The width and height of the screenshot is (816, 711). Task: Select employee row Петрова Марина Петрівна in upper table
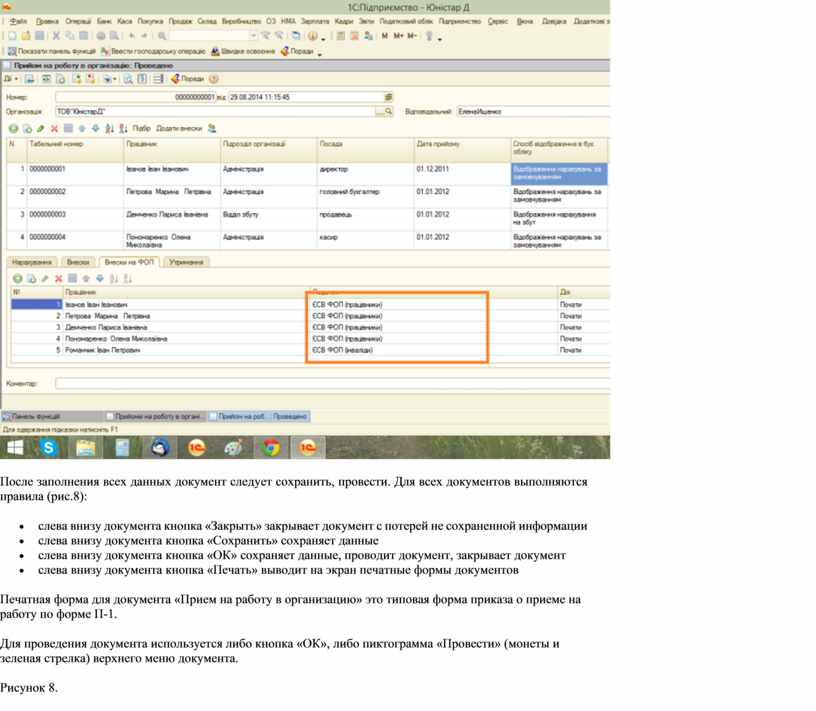307,197
